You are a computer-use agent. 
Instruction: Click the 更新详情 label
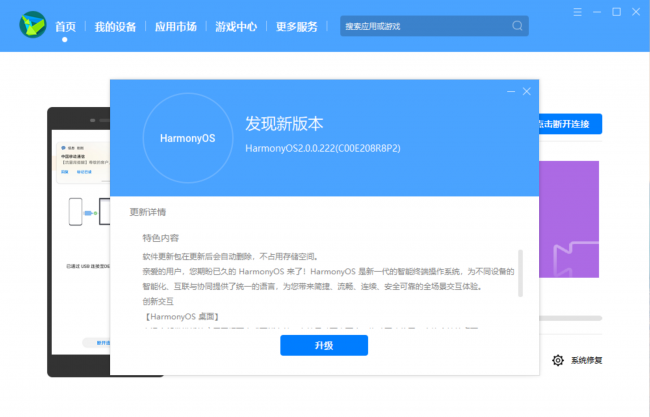pyautogui.click(x=148, y=212)
